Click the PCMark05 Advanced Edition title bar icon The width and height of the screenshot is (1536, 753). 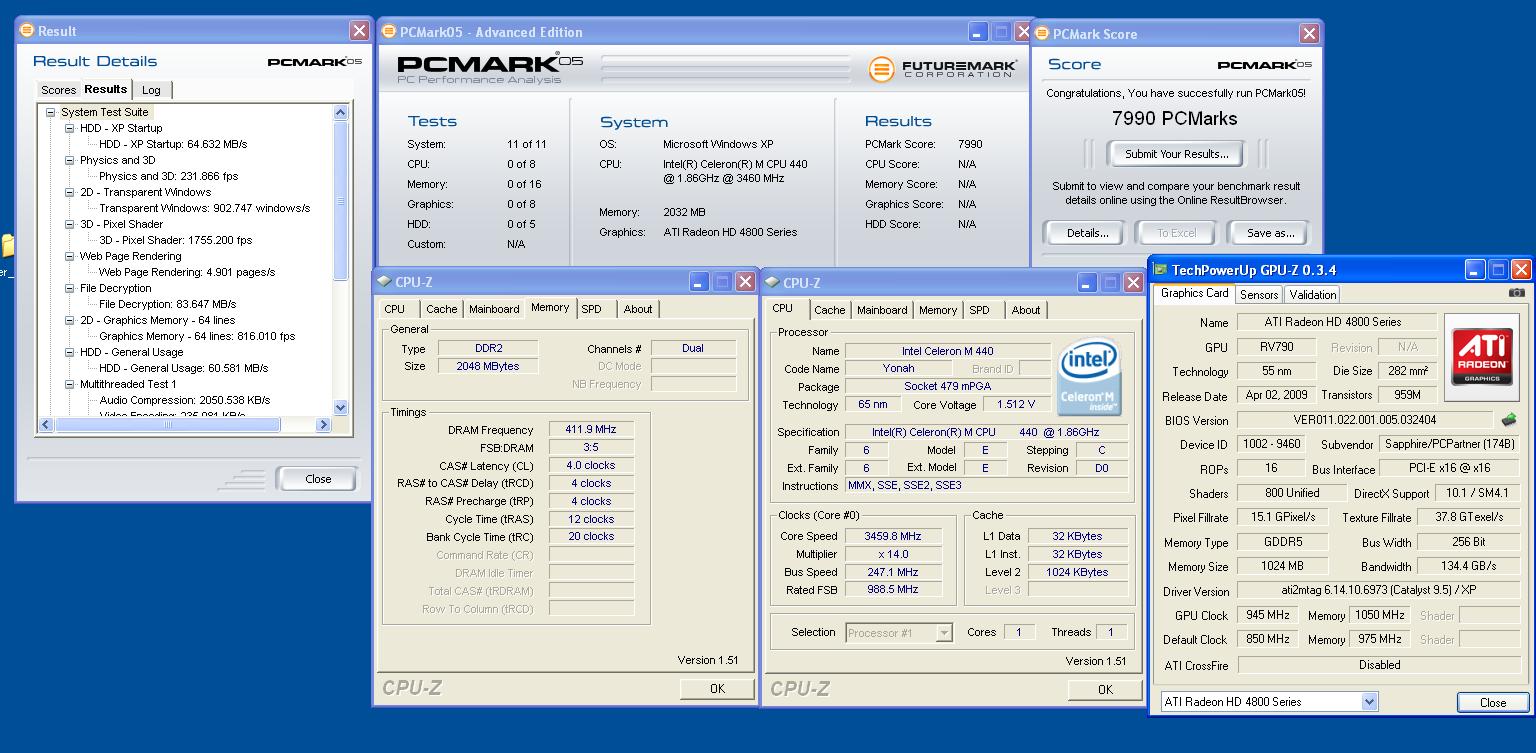(x=389, y=32)
